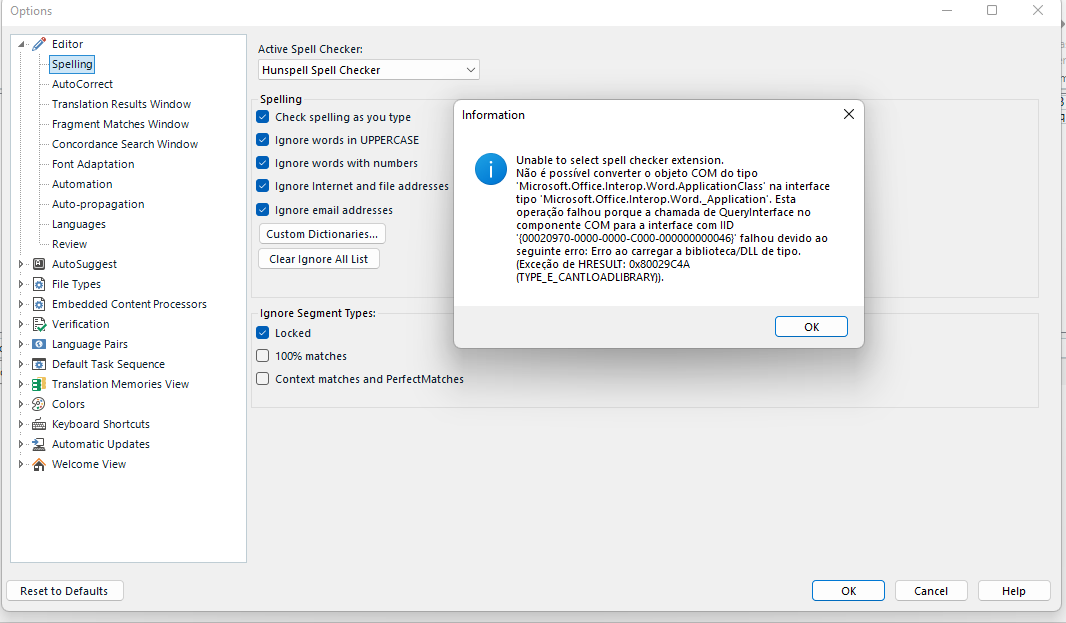Open the Active Spell Checker dropdown
Screen dimensions: 1066x623
[x=368, y=70]
